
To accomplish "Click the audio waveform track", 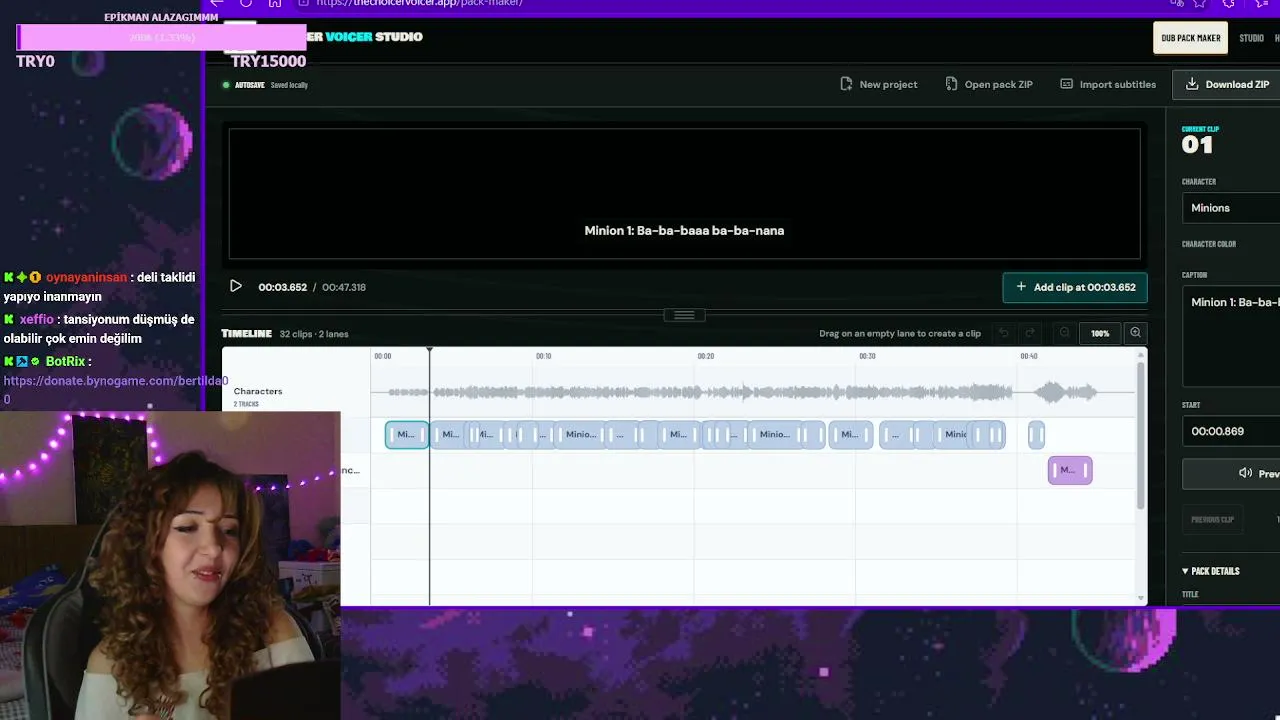I will tap(752, 392).
